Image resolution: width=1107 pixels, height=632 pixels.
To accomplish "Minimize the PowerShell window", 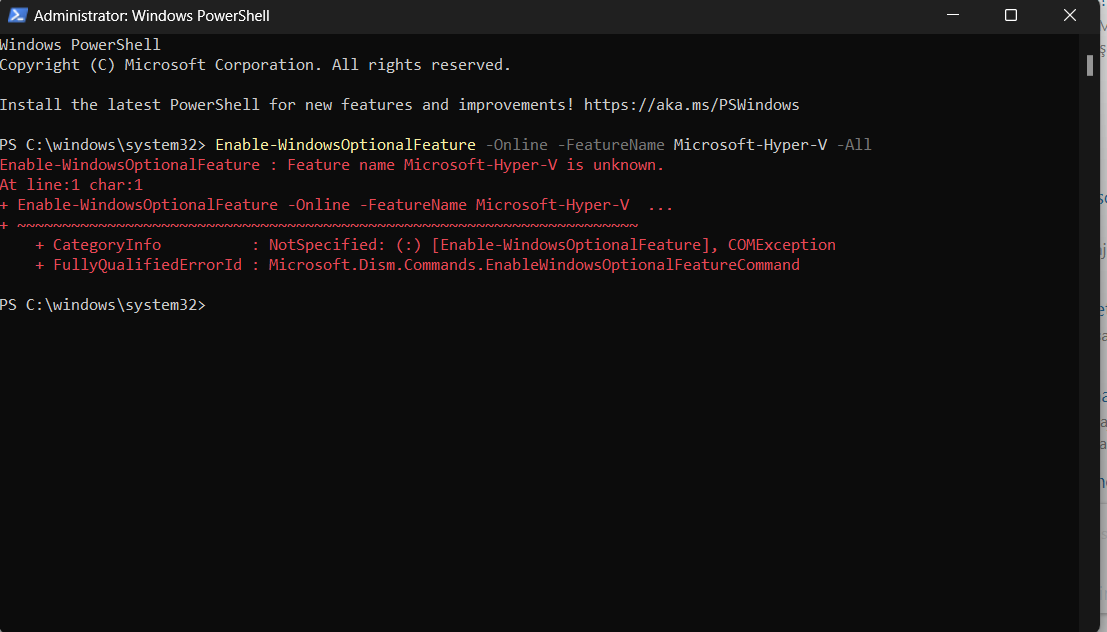I will pyautogui.click(x=957, y=15).
